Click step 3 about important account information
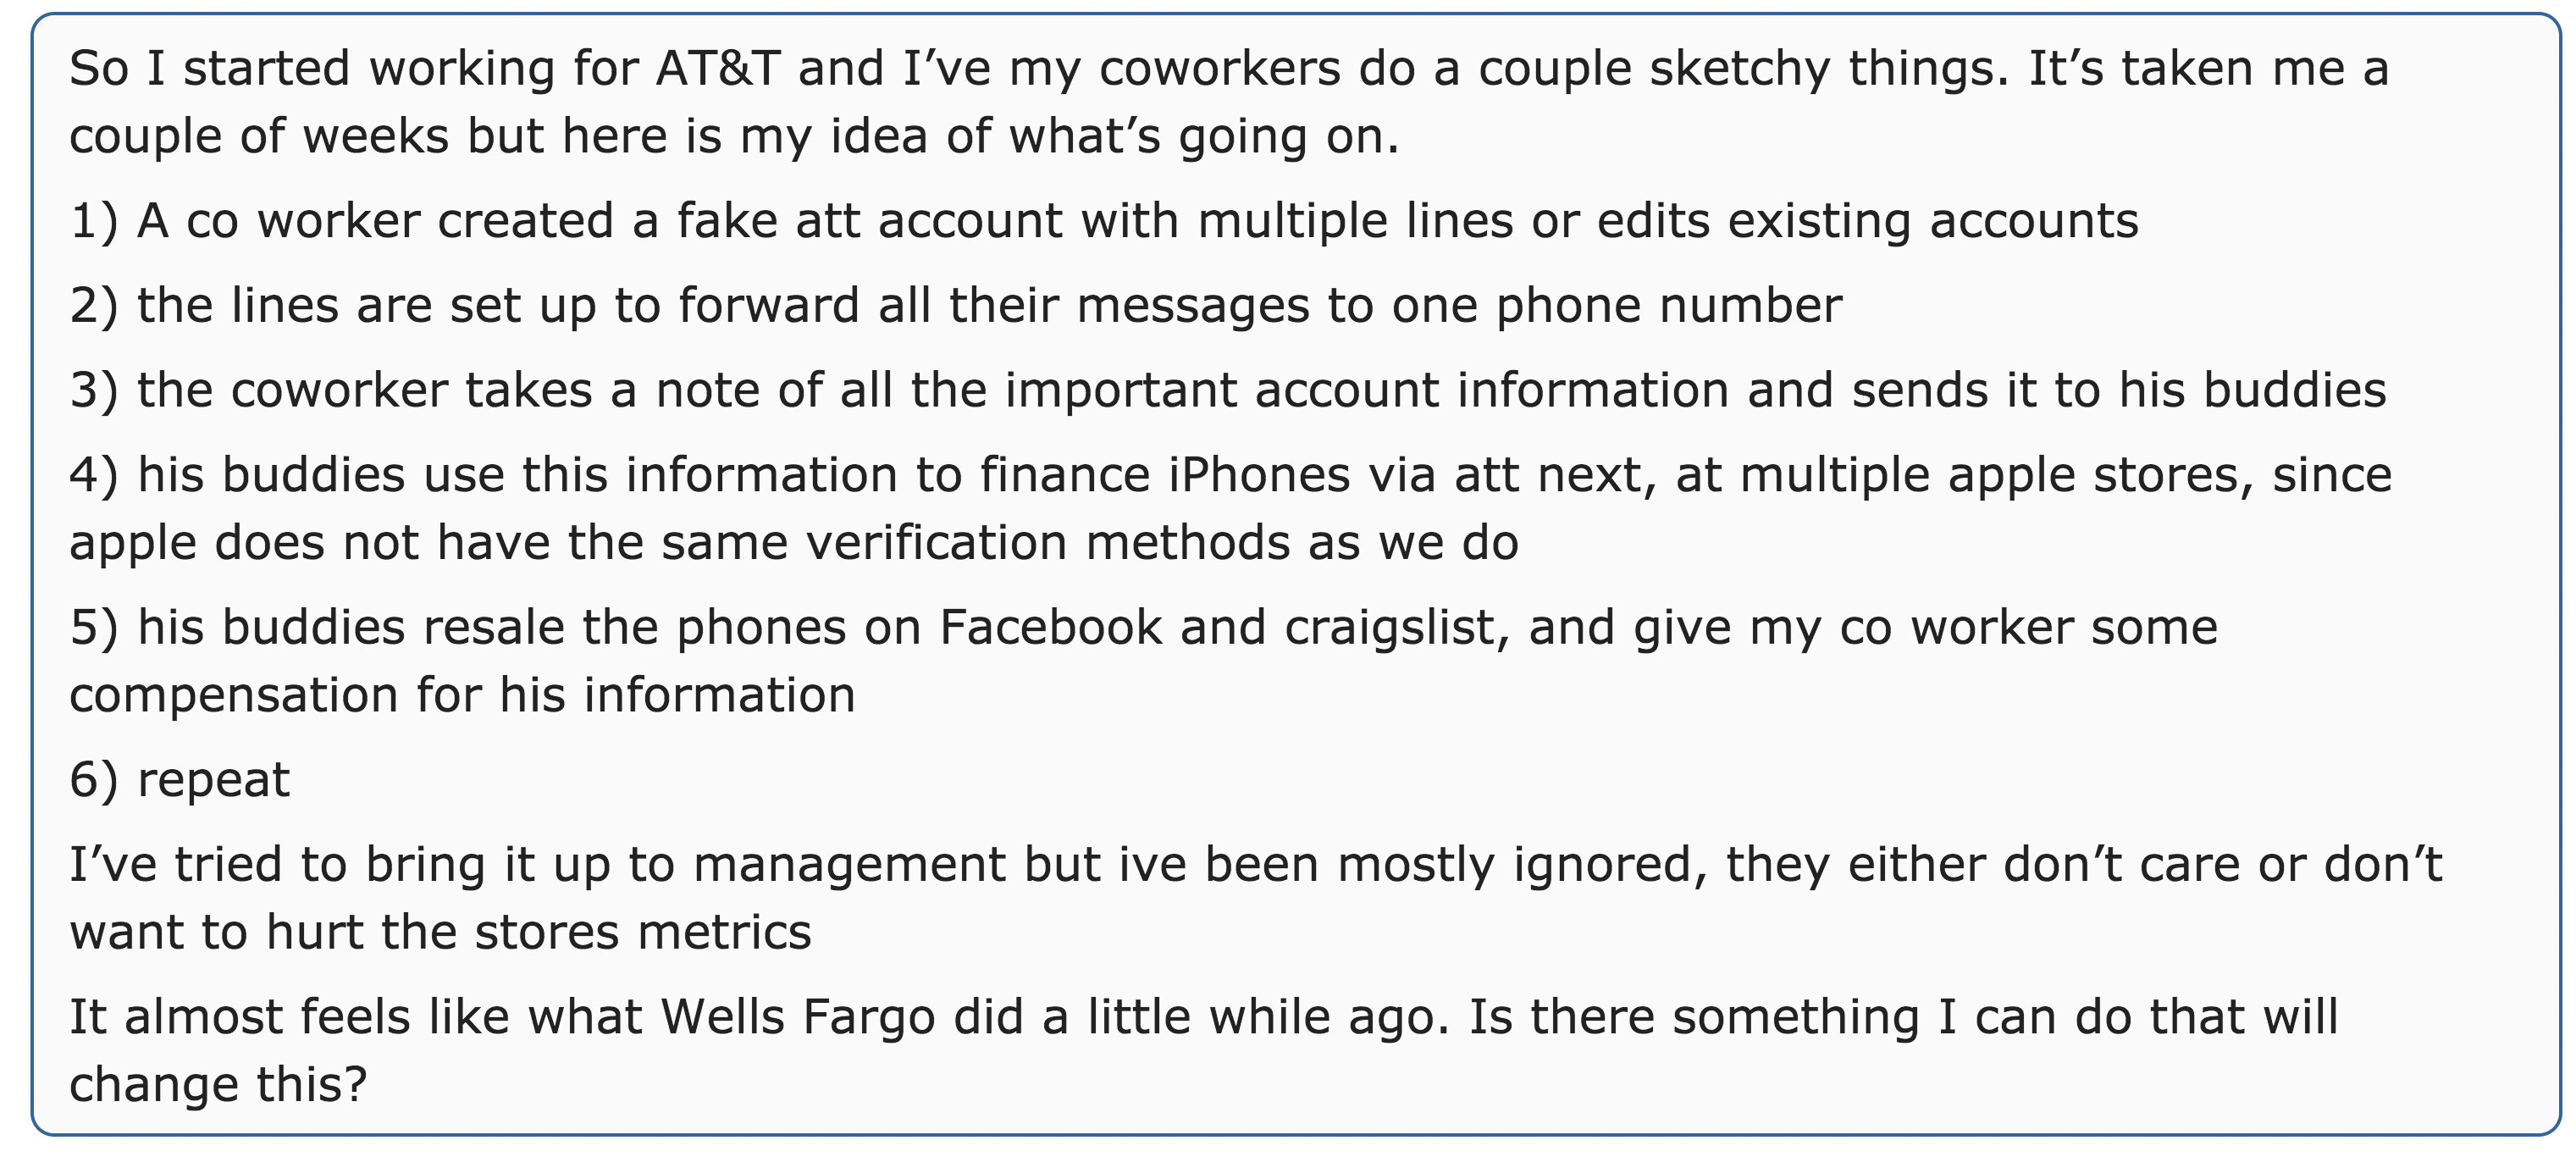Screen dimensions: 2576x1157 tap(1227, 391)
